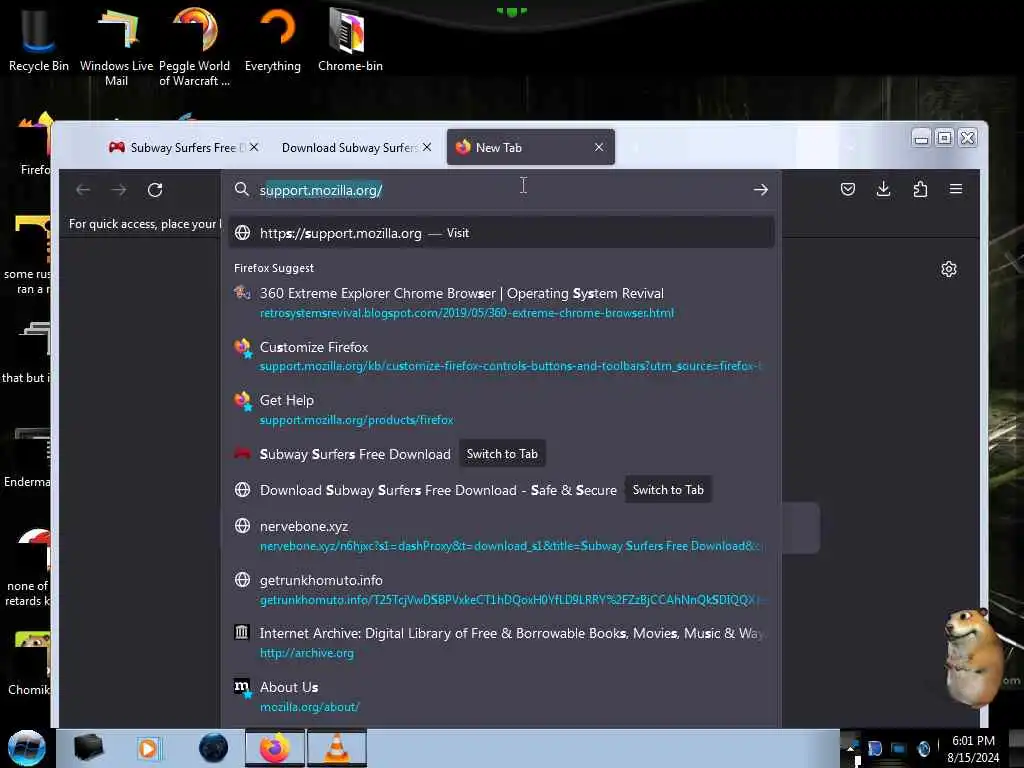
Task: Open Internet Archive suggestion
Action: (x=501, y=643)
